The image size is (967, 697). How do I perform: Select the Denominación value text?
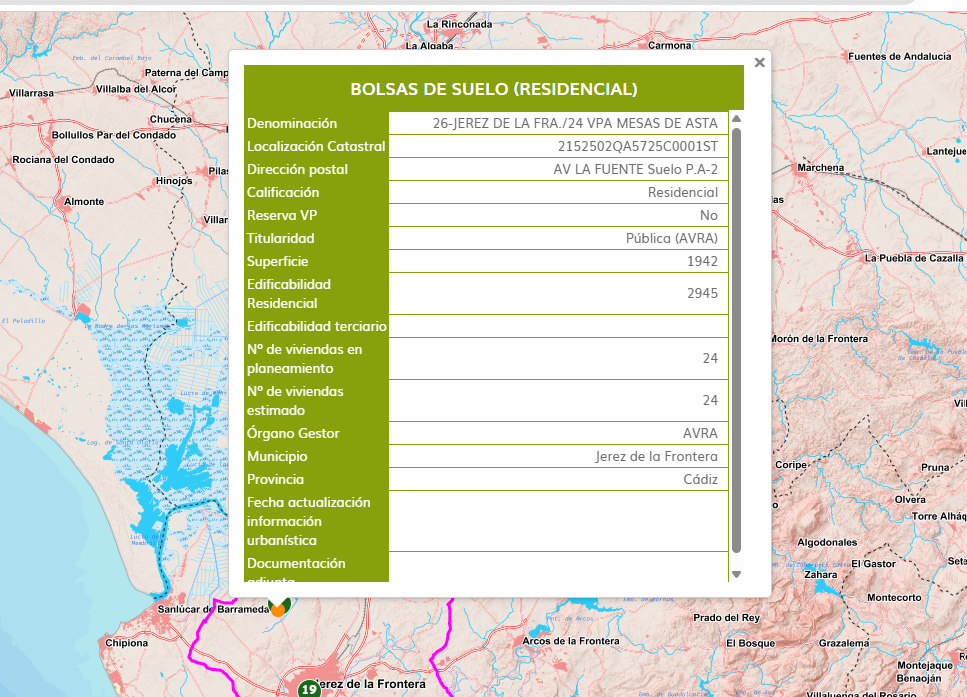[x=575, y=124]
